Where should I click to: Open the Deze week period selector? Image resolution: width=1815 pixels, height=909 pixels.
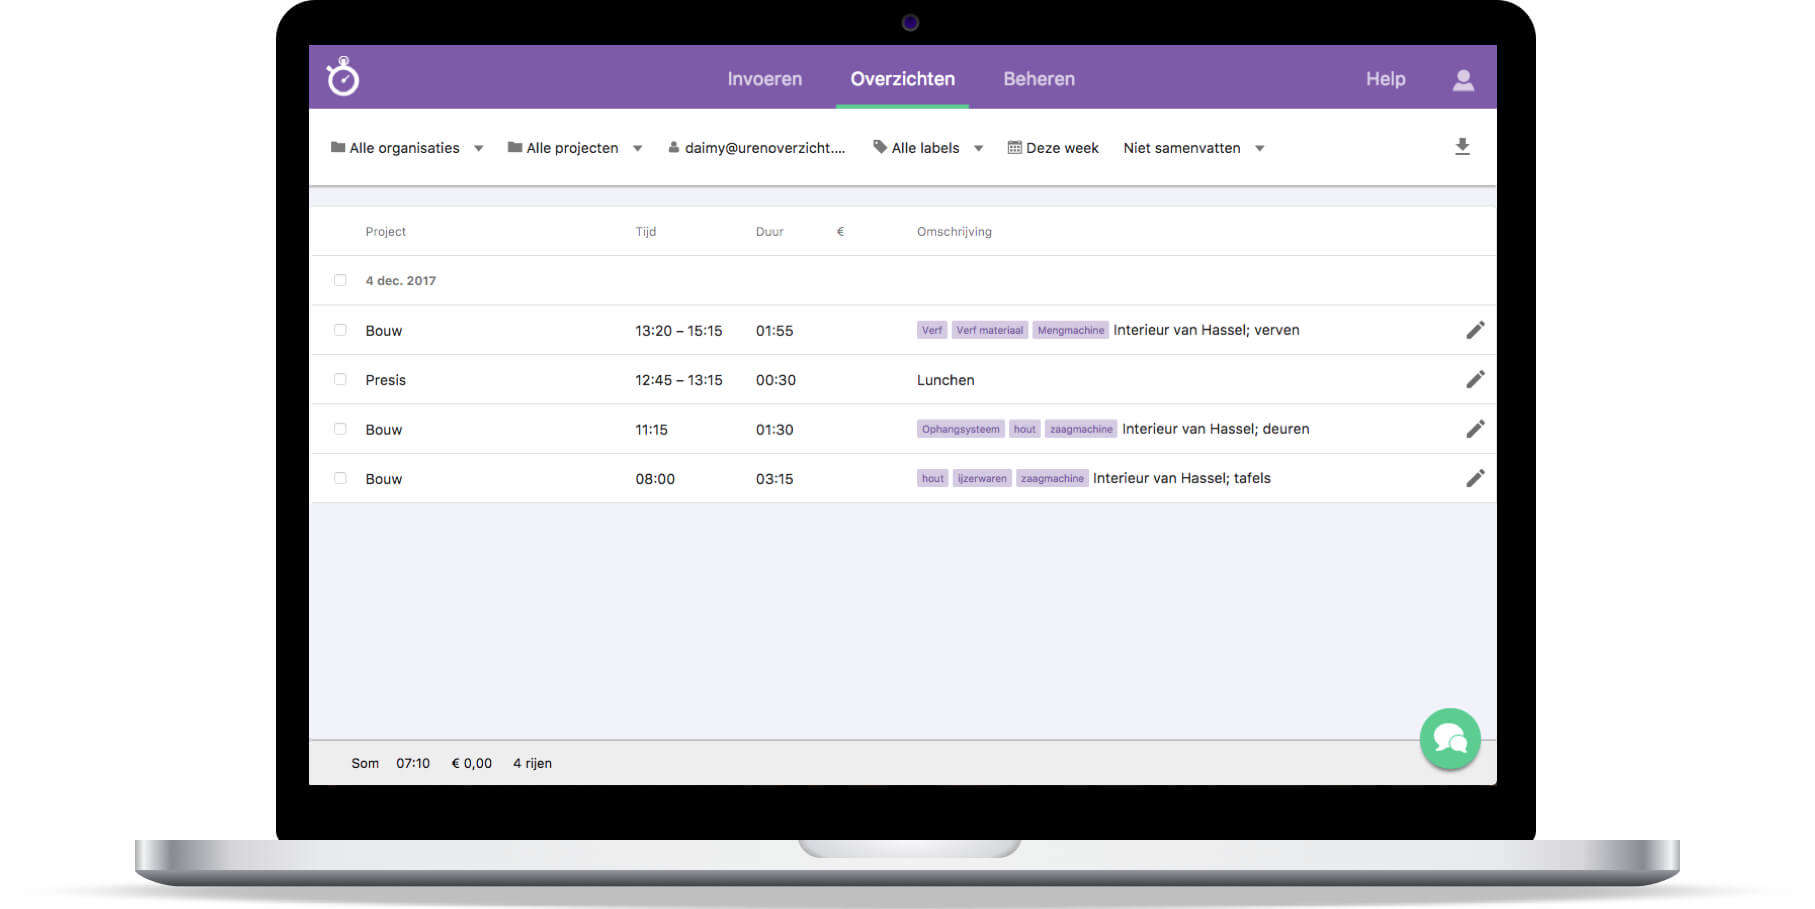[x=1053, y=148]
